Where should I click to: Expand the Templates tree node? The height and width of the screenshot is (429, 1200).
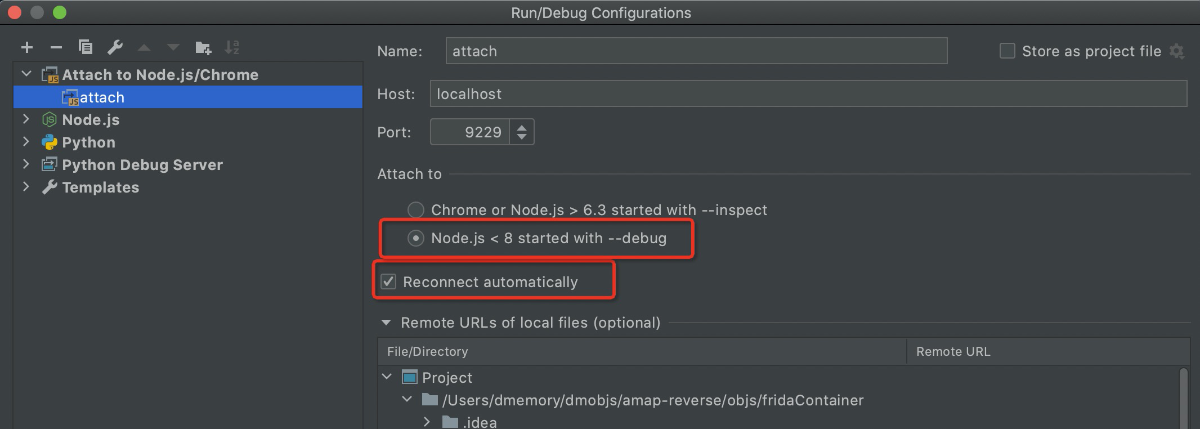pyautogui.click(x=27, y=188)
